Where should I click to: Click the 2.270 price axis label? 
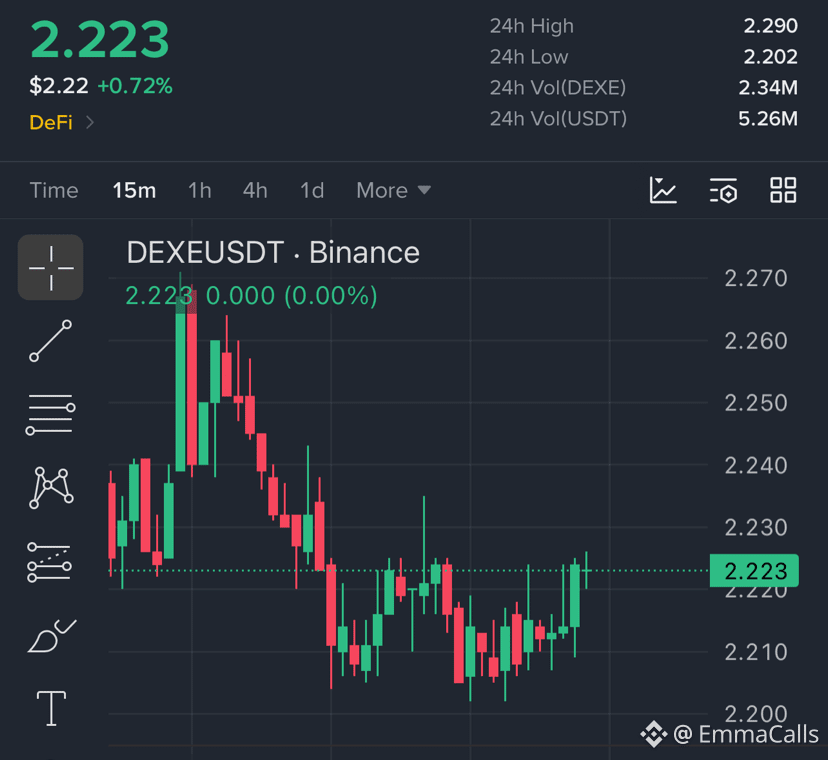[x=756, y=278]
